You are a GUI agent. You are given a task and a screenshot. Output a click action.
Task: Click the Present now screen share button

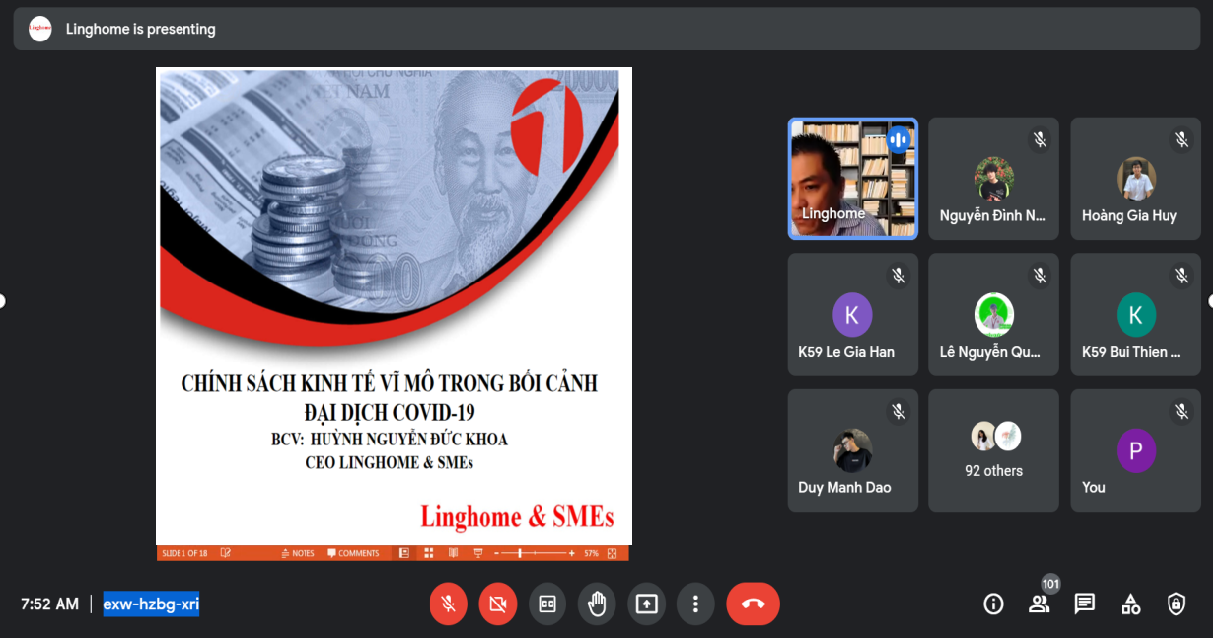coord(646,604)
